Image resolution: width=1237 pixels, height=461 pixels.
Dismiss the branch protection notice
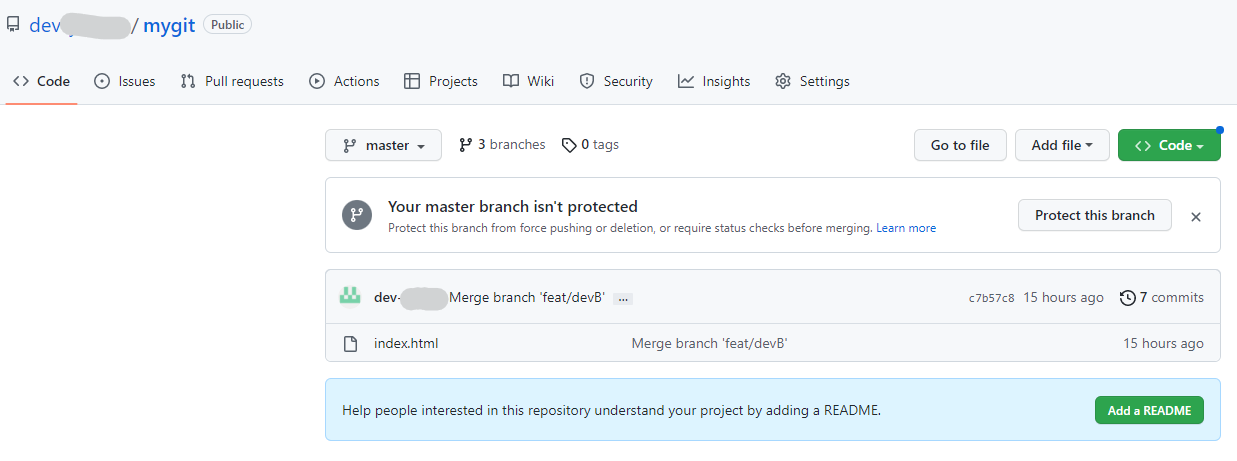(1196, 216)
